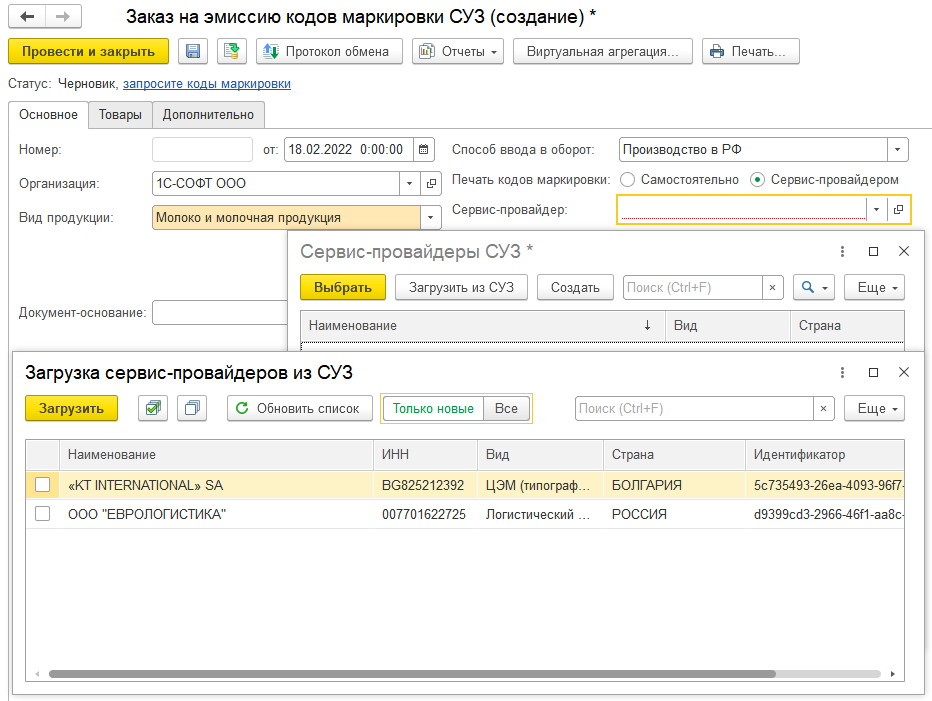Click the magnifier search icon button

coord(813,287)
